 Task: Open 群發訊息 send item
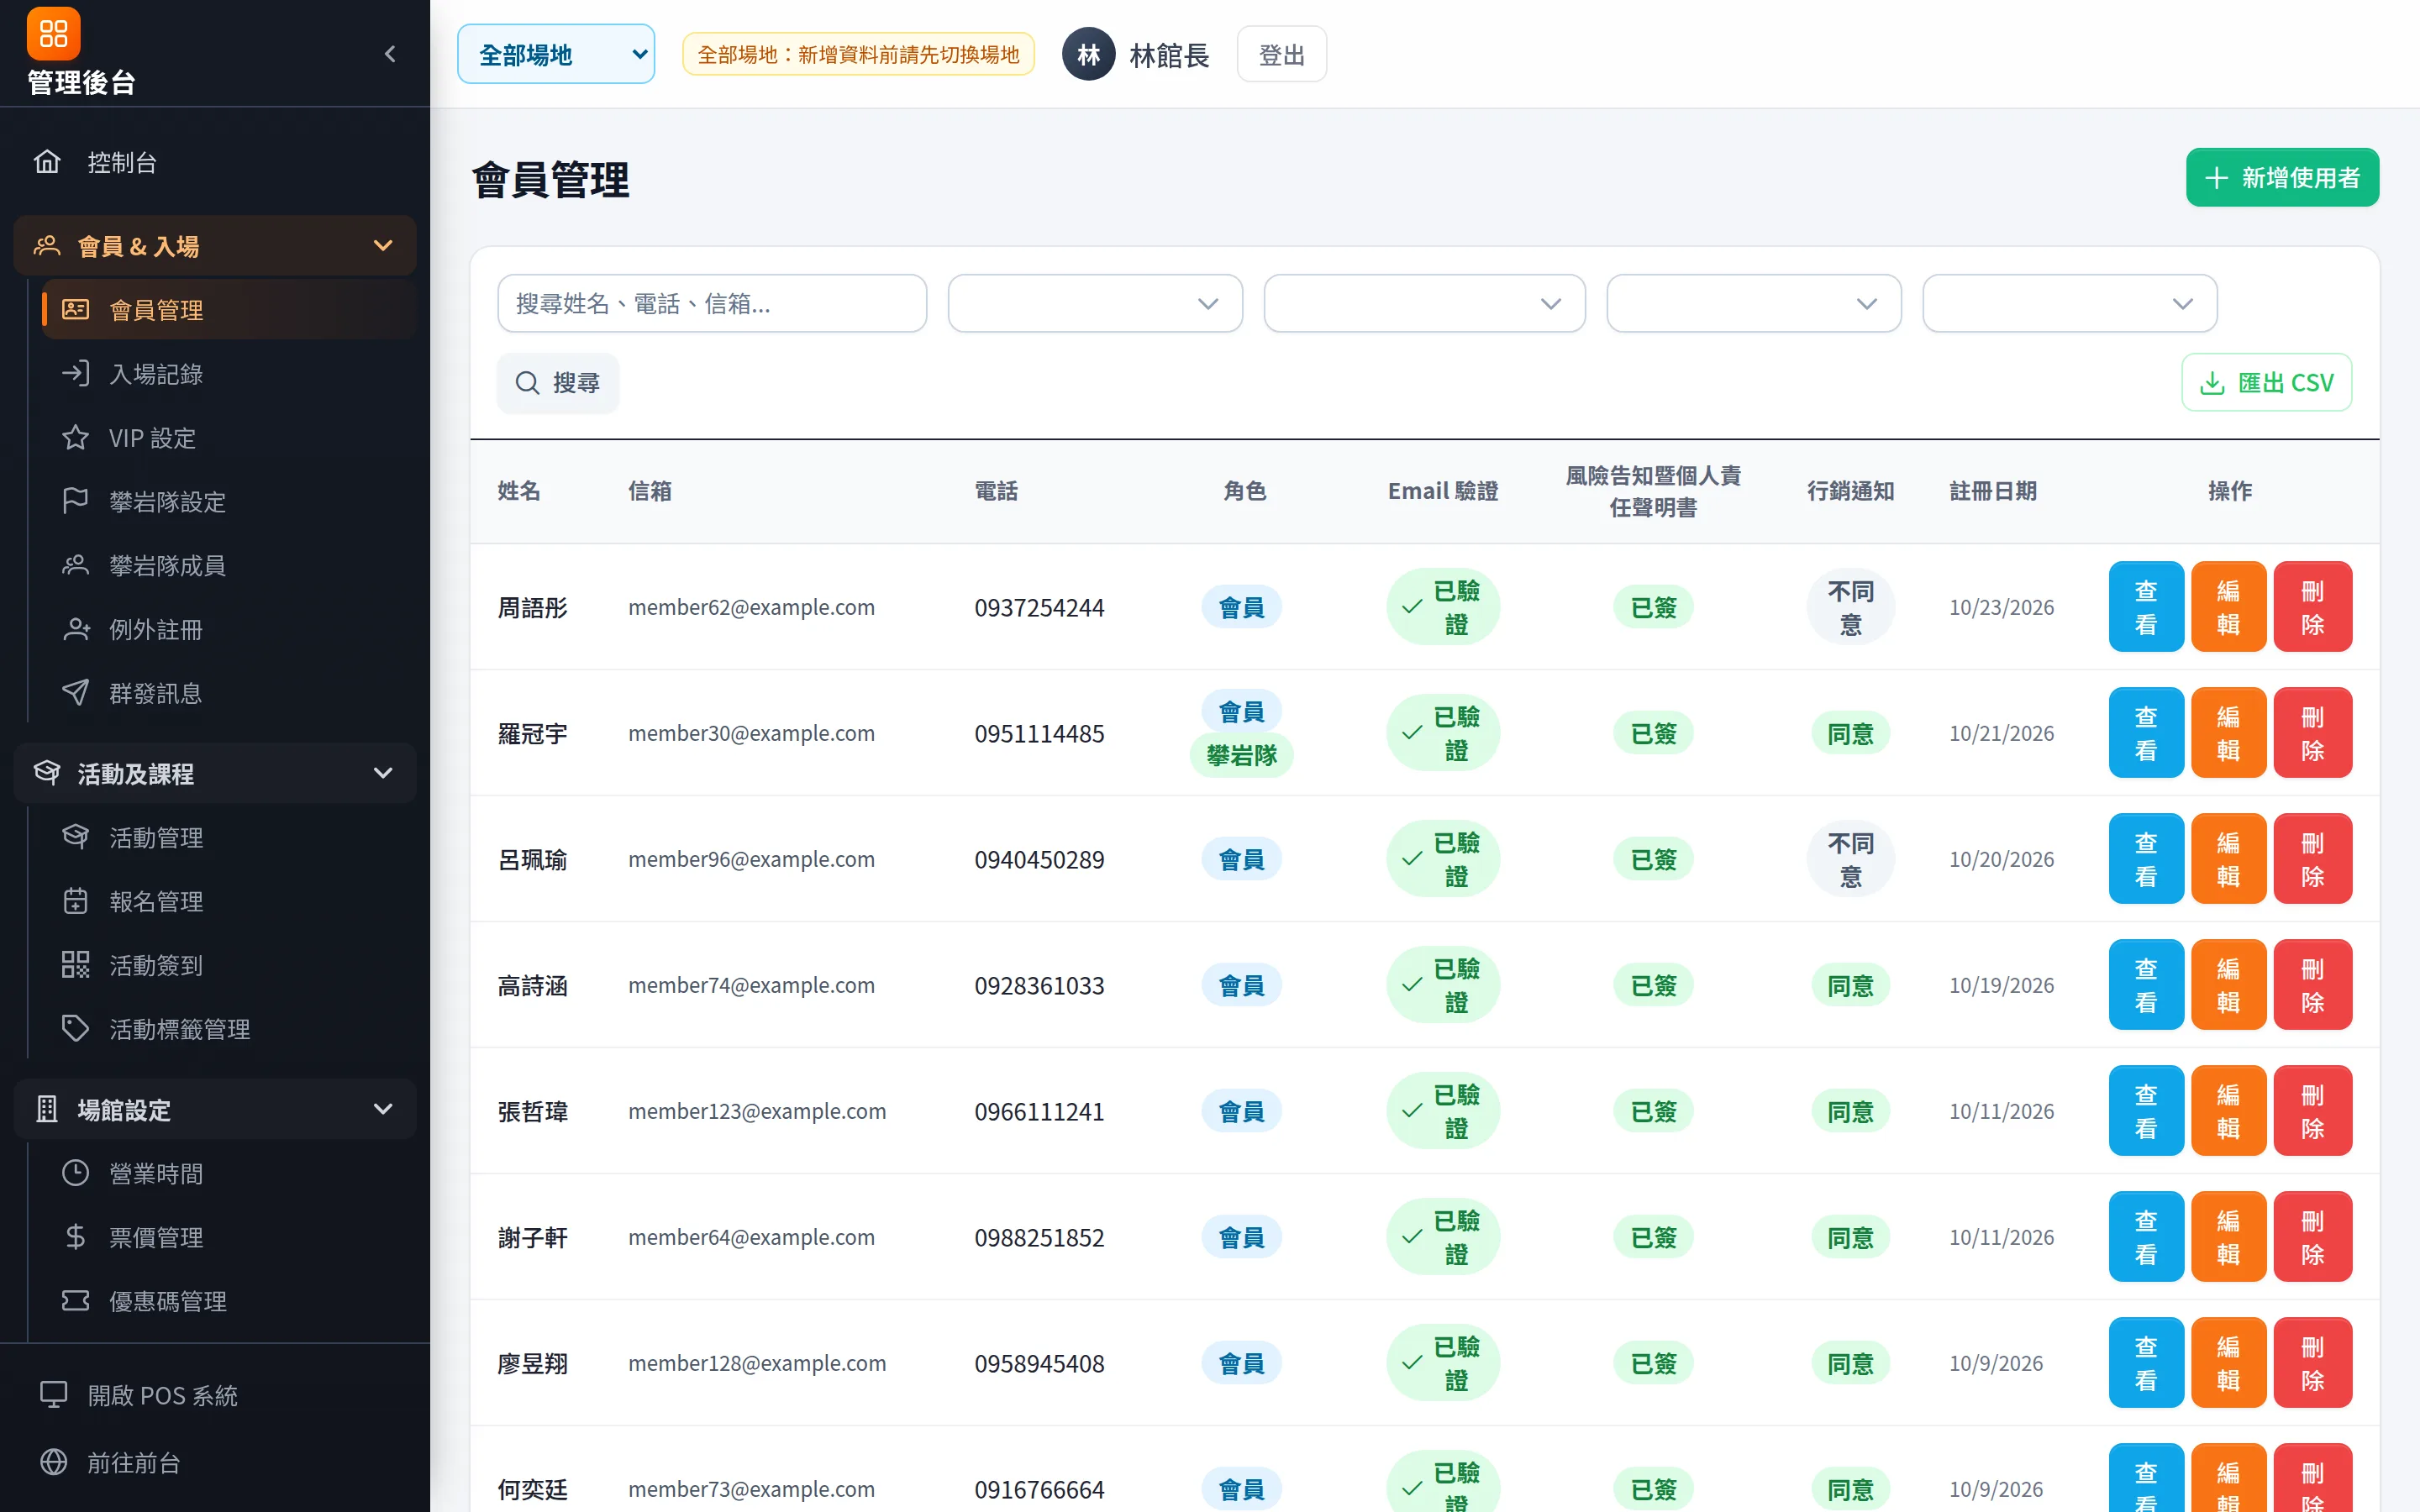click(x=228, y=693)
